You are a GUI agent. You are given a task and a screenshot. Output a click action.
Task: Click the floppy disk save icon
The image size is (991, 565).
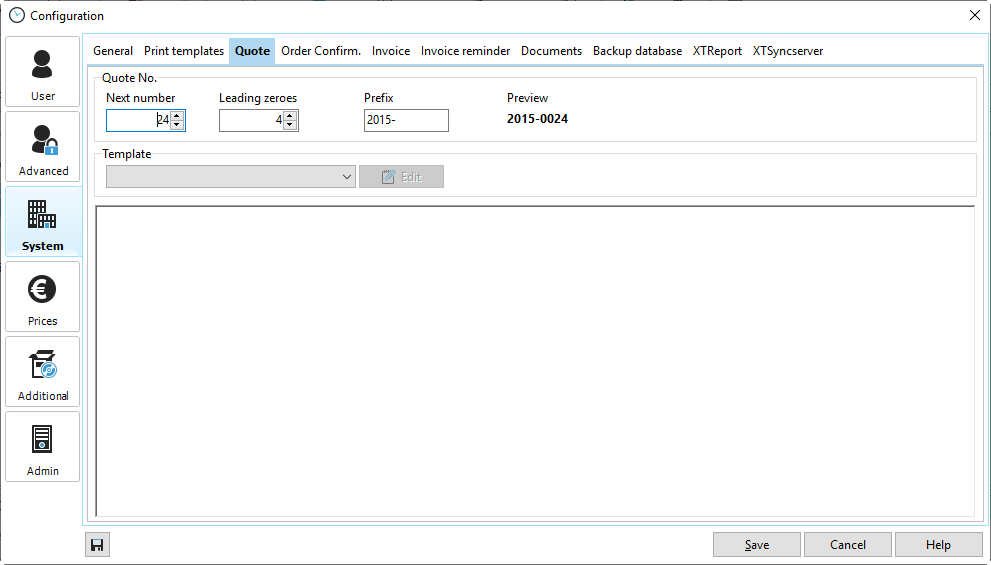click(97, 545)
